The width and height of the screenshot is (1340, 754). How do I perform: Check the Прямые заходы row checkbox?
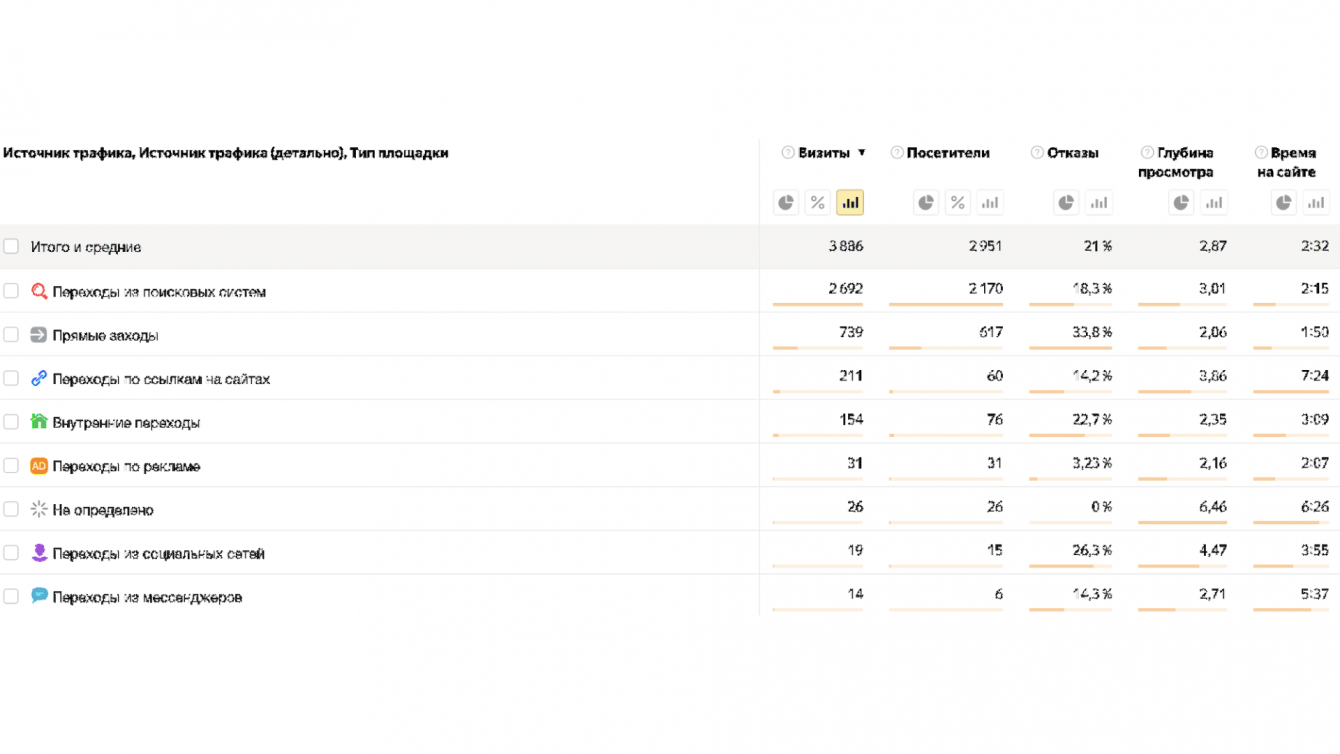click(11, 334)
